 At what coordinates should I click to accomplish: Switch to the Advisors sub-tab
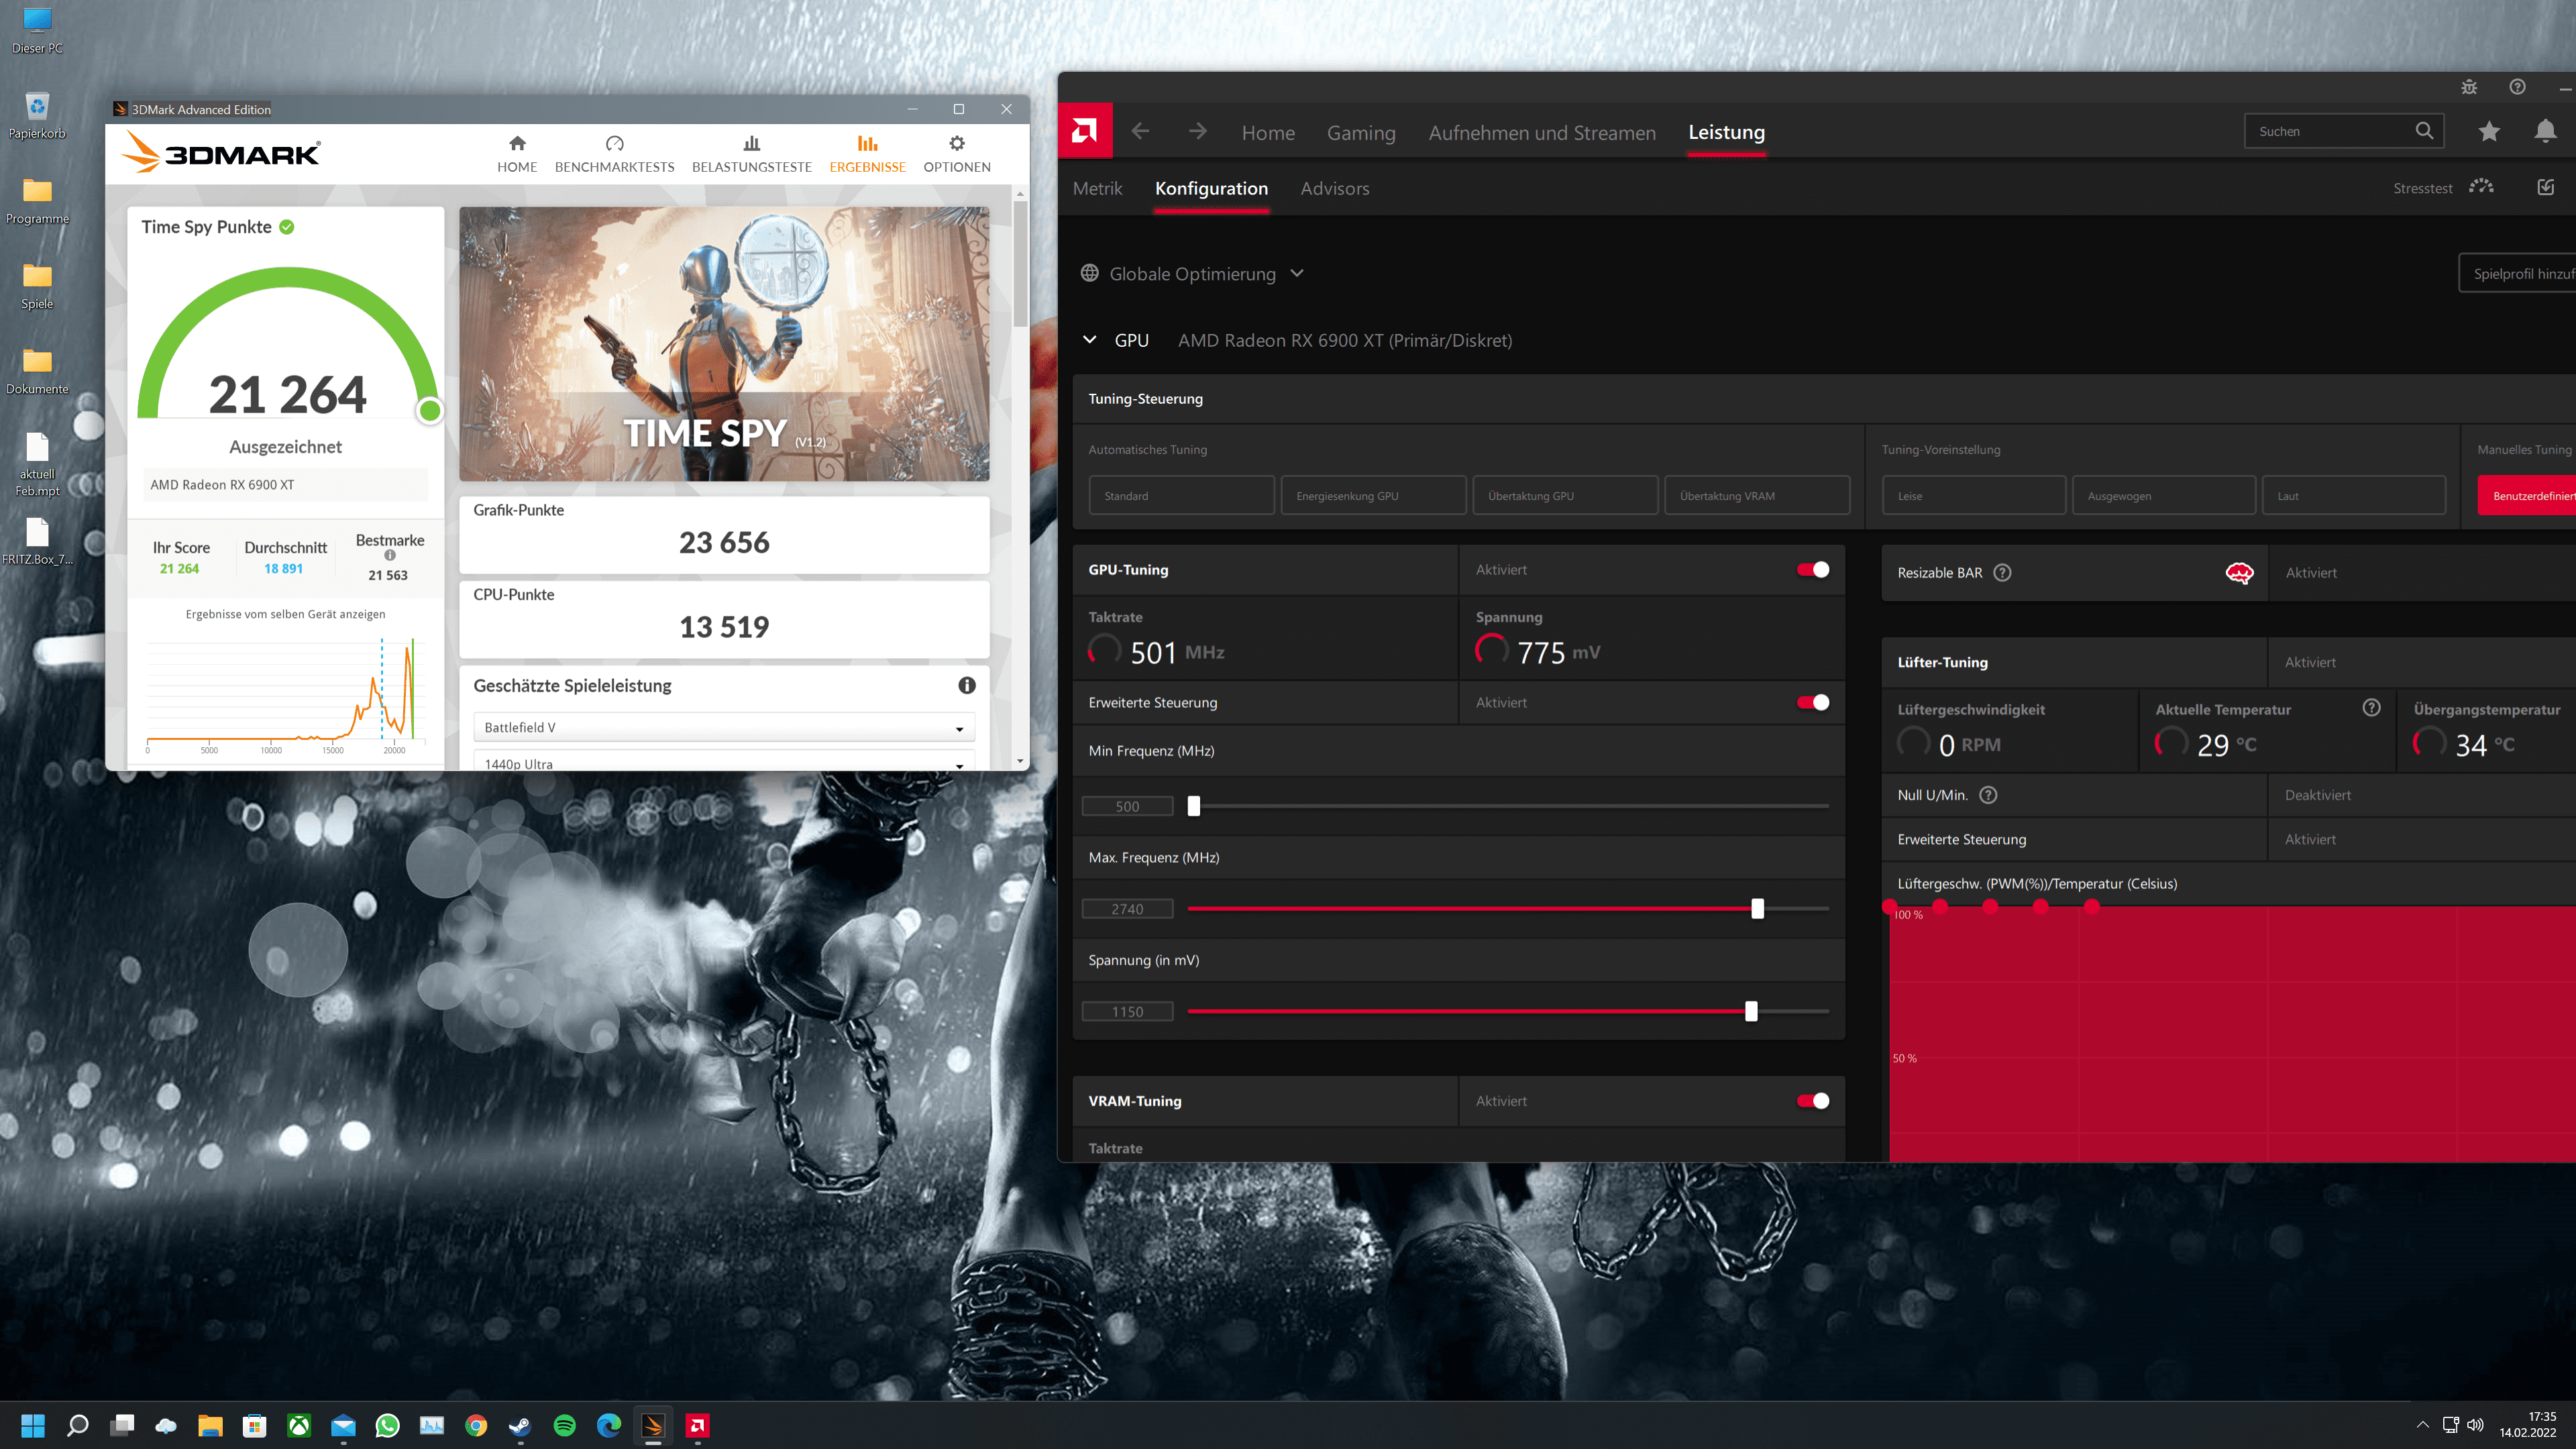[x=1334, y=188]
